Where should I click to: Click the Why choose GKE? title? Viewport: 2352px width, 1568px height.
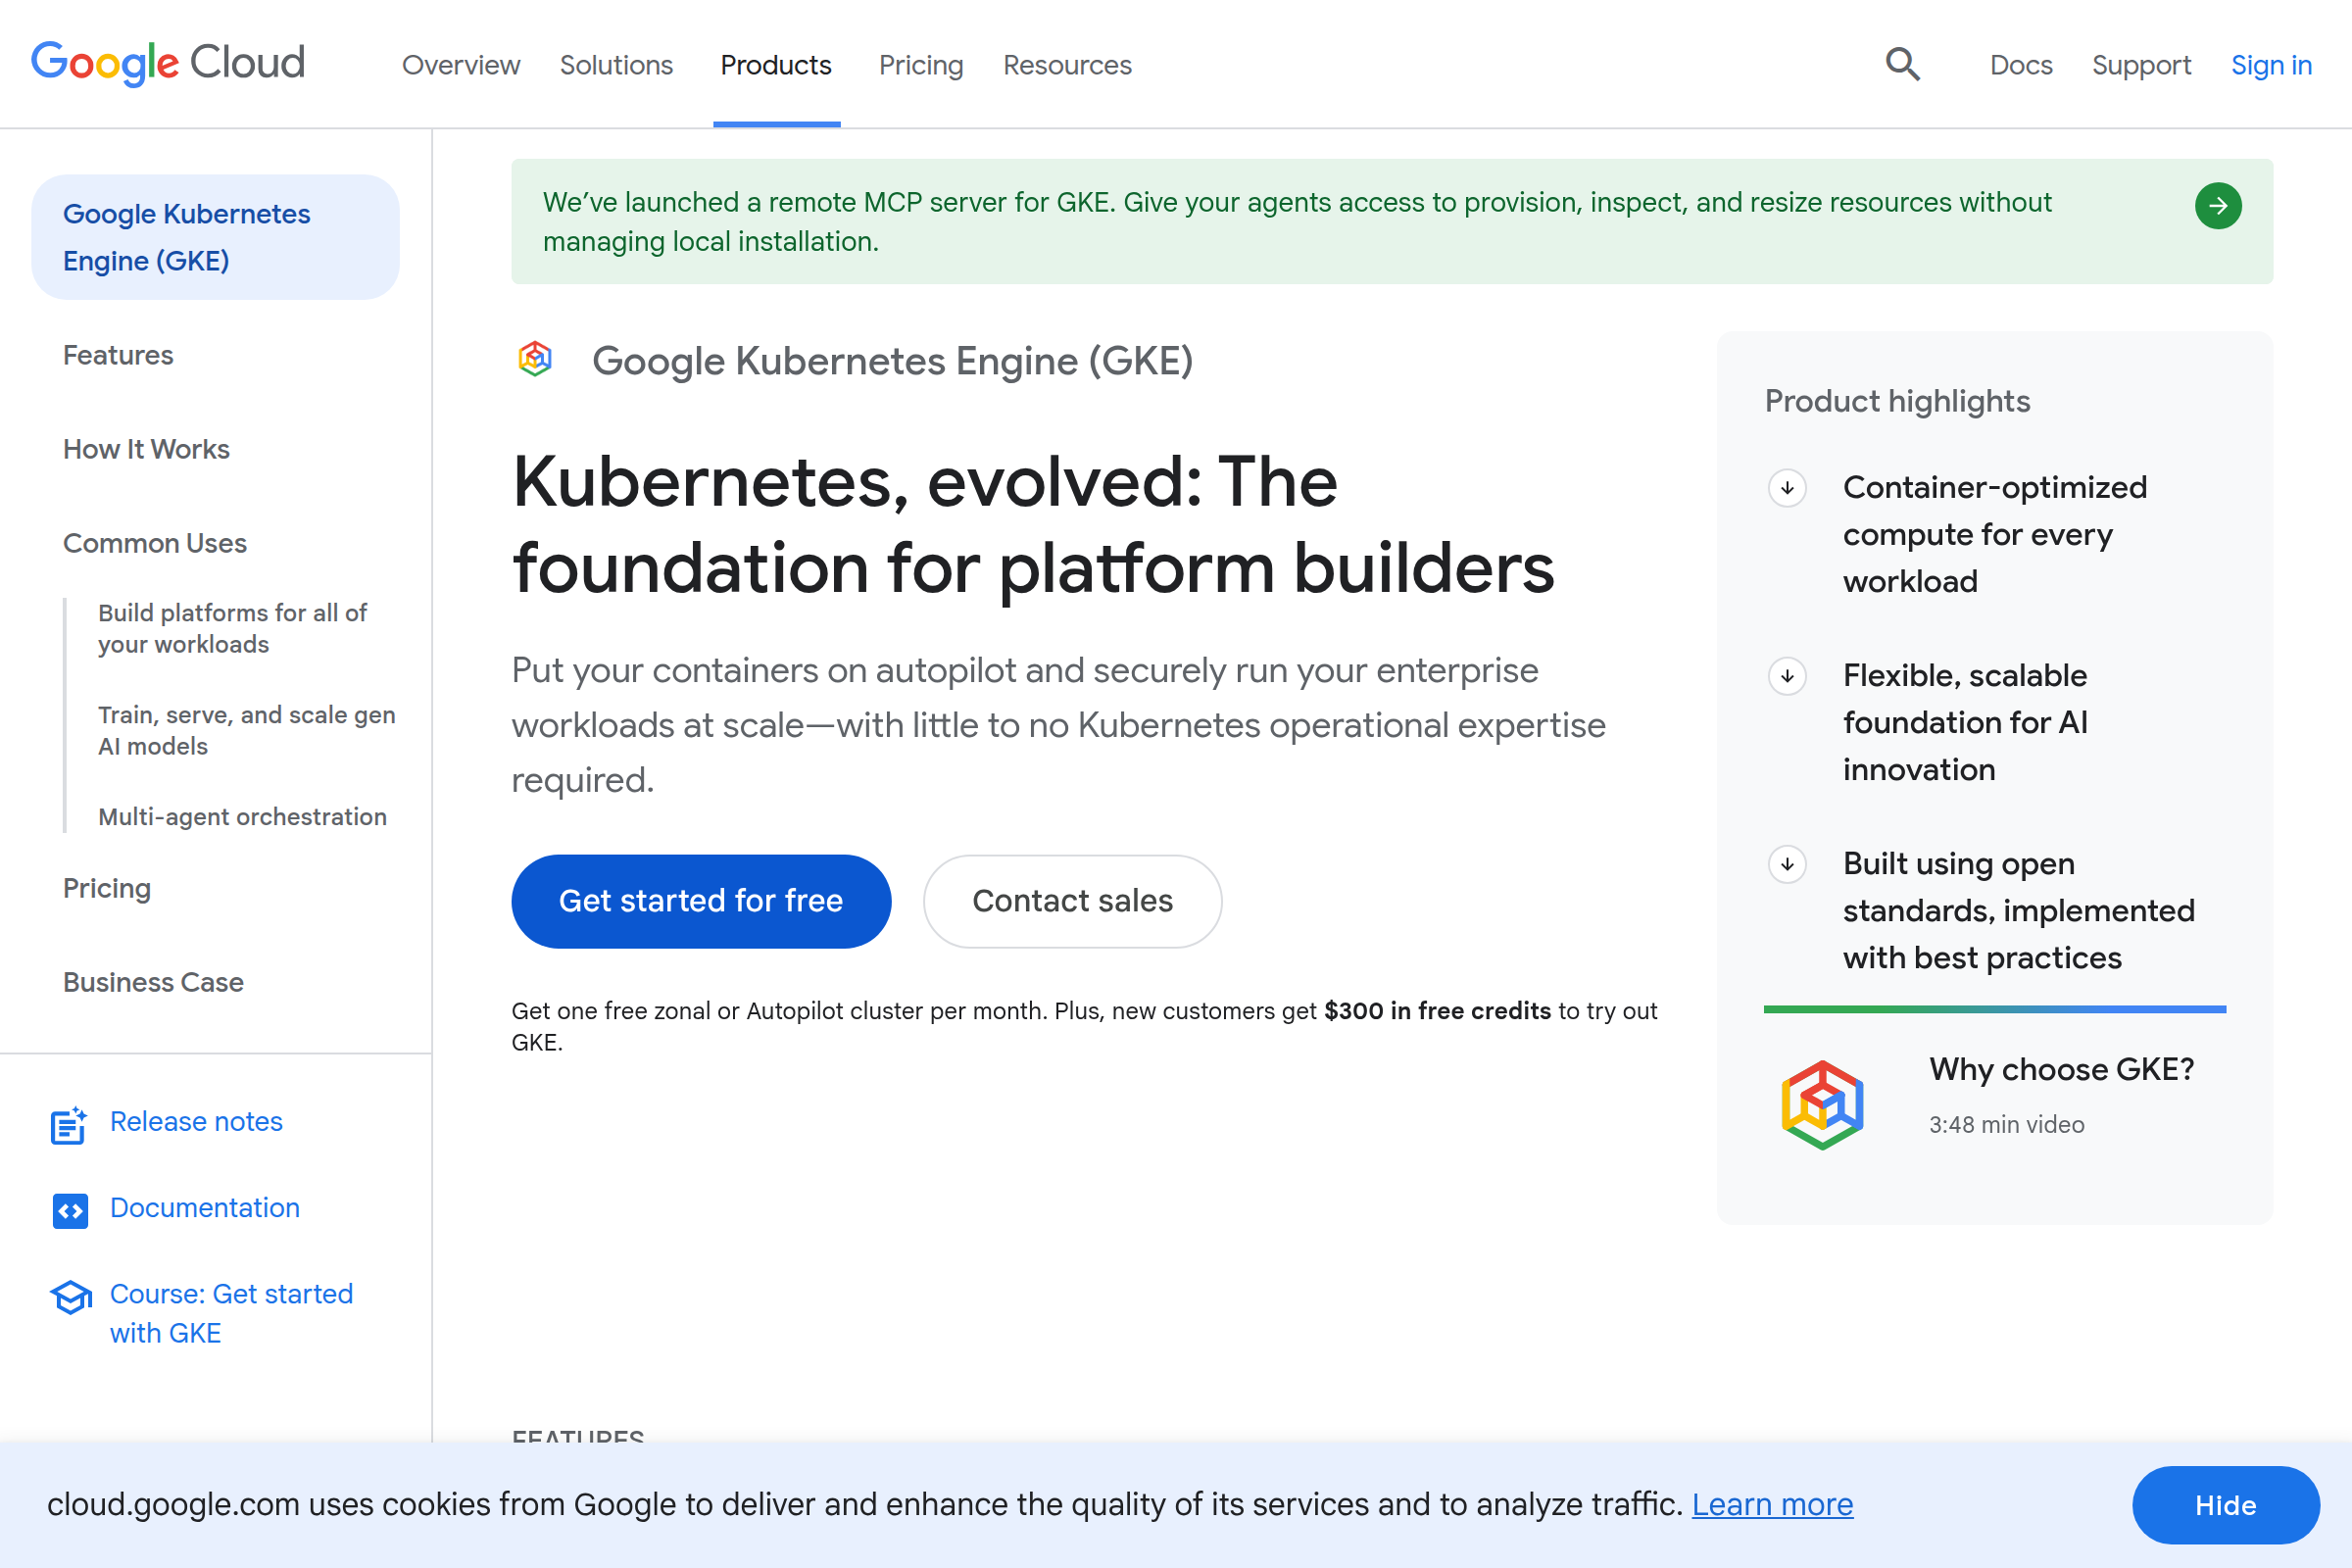(x=2061, y=1069)
